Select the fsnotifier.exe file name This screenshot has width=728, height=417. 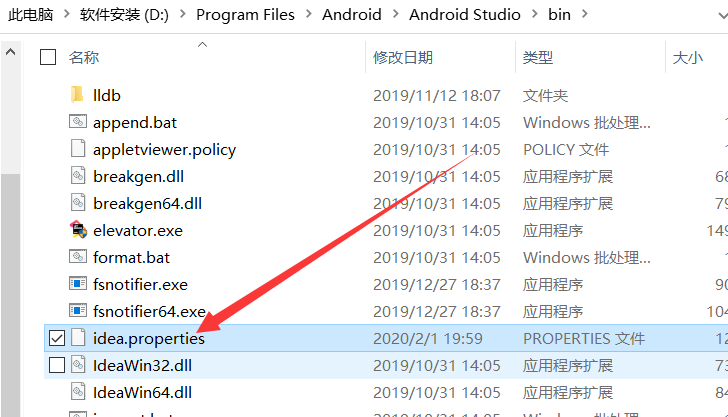pos(140,284)
